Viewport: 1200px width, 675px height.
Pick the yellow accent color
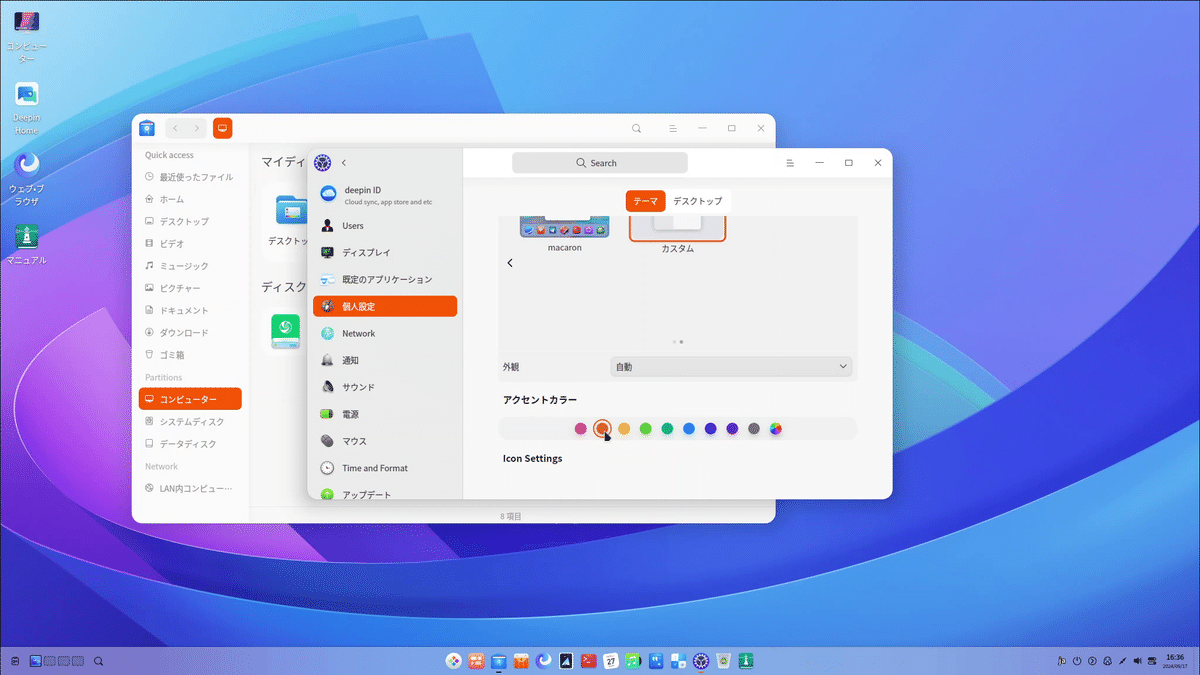coord(624,428)
